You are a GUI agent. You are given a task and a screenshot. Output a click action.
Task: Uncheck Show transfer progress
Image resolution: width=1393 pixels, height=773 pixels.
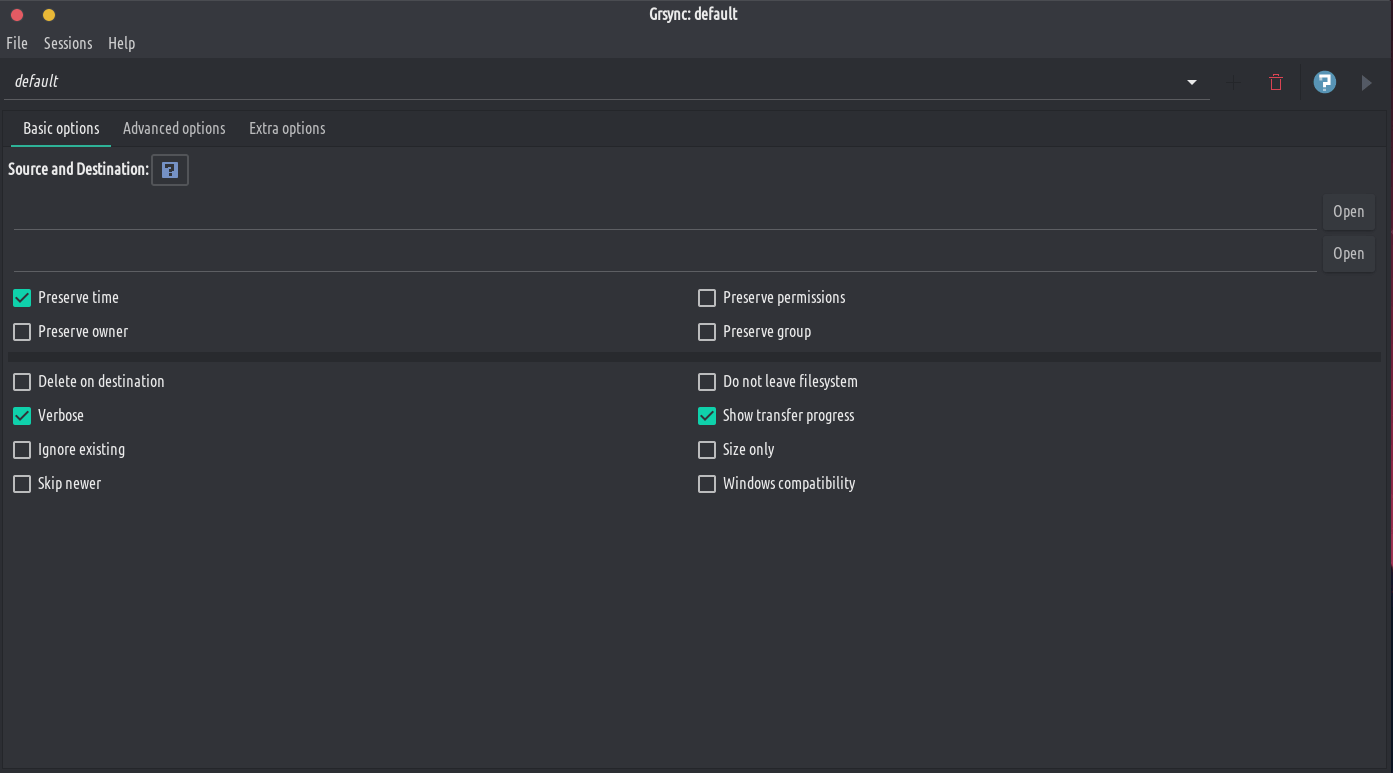707,416
